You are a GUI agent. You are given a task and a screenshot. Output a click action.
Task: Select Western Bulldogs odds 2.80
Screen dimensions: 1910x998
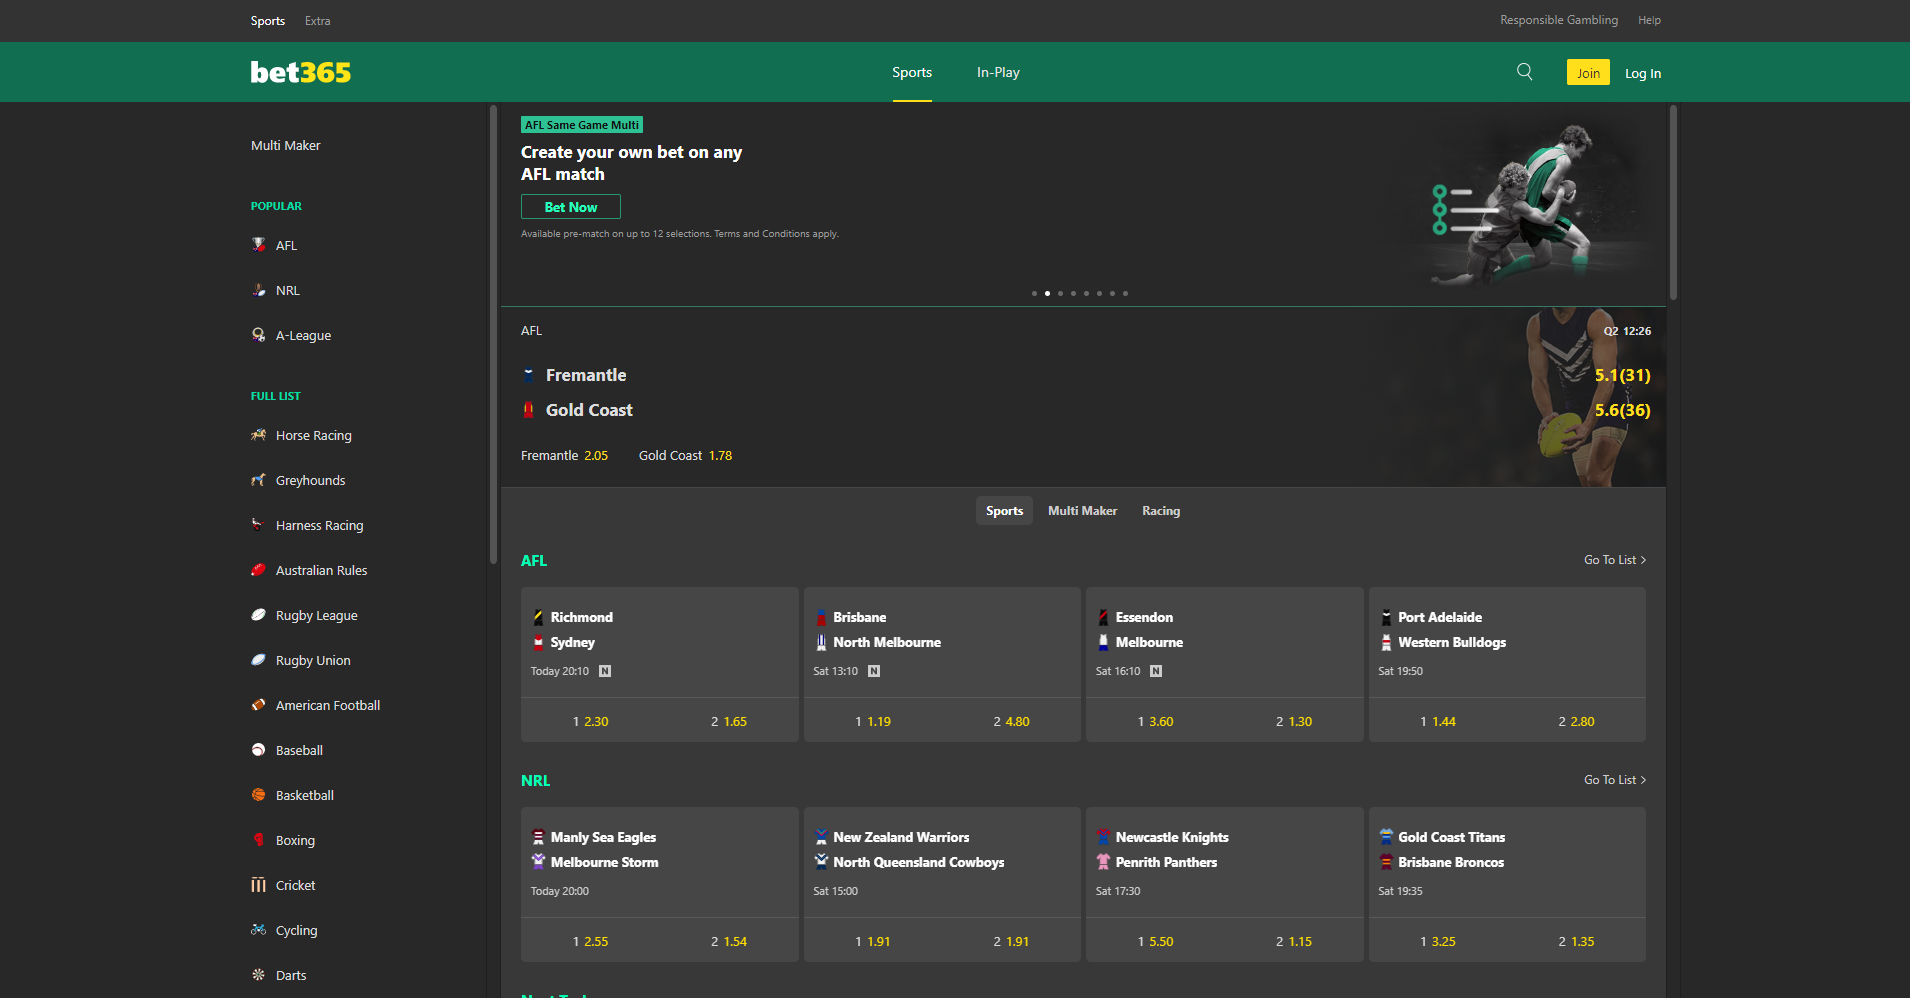pos(1576,721)
